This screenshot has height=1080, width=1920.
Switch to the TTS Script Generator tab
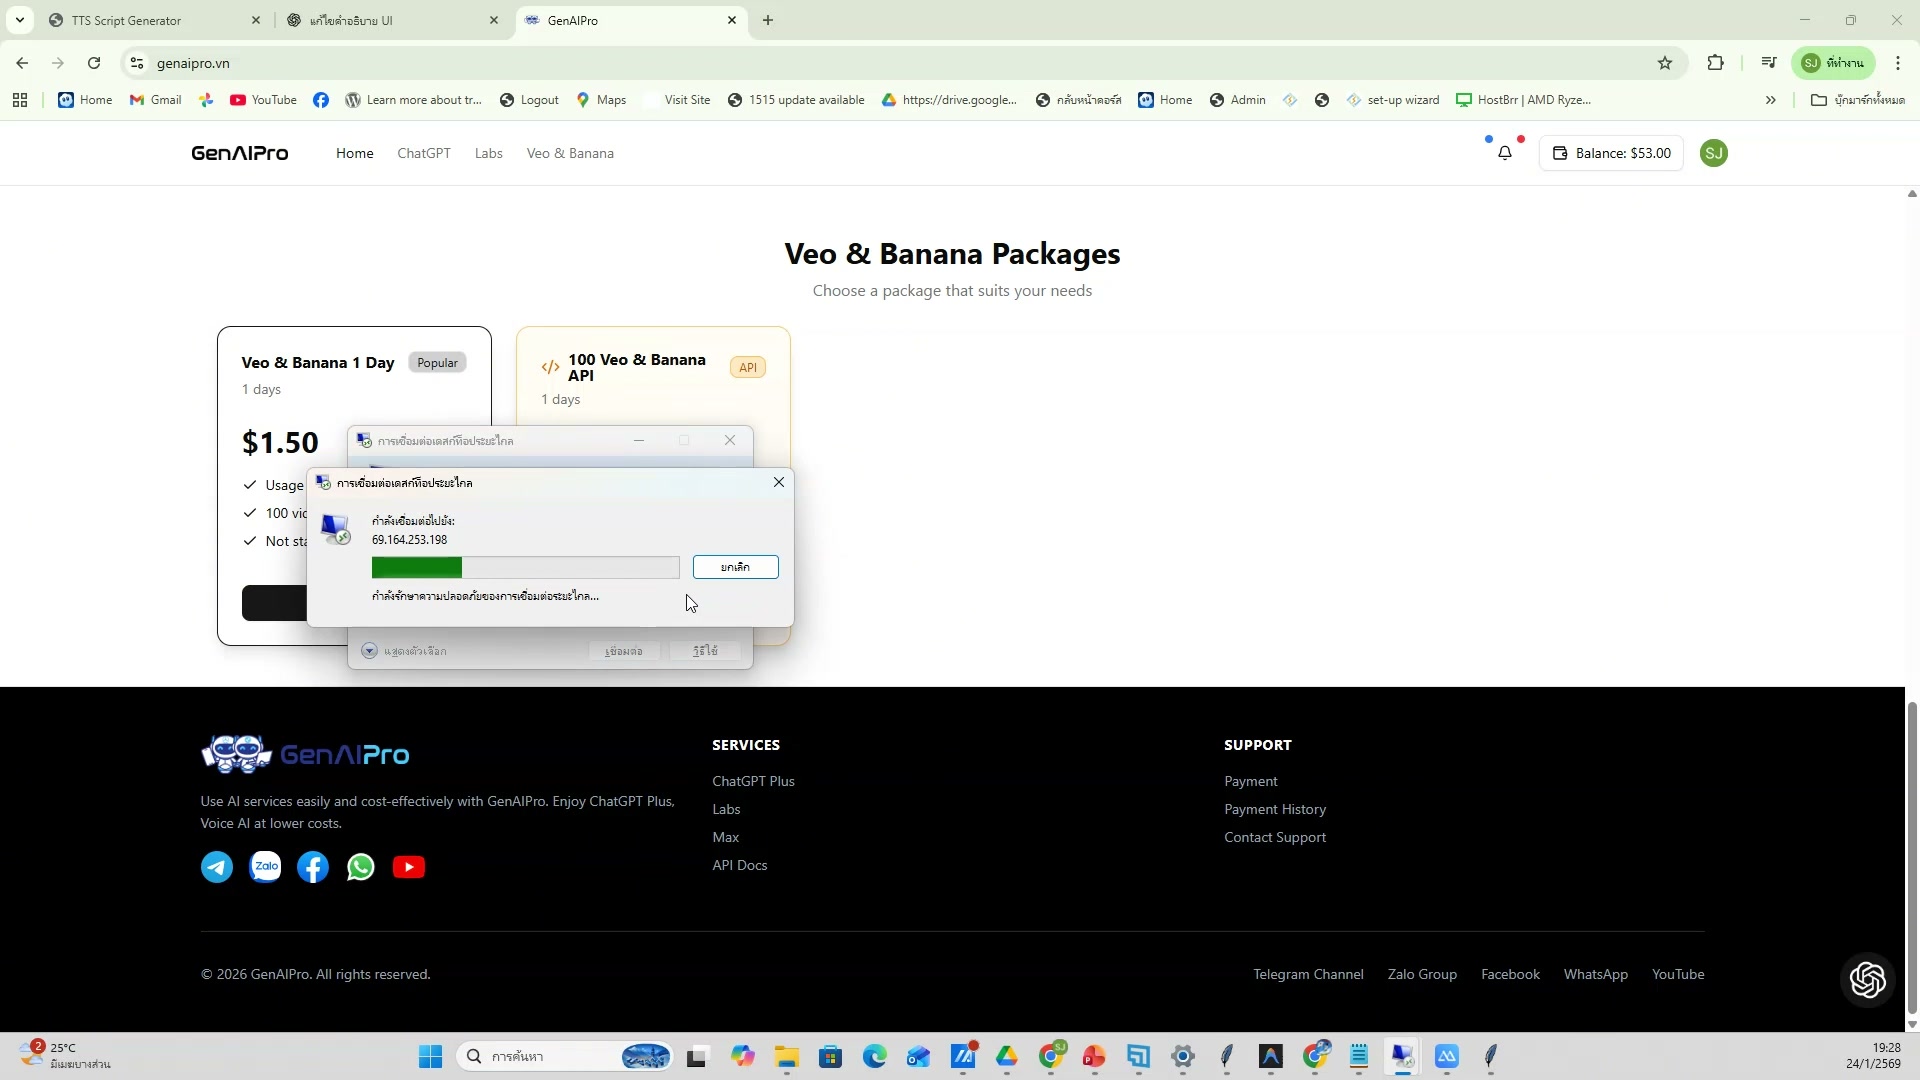click(x=127, y=20)
